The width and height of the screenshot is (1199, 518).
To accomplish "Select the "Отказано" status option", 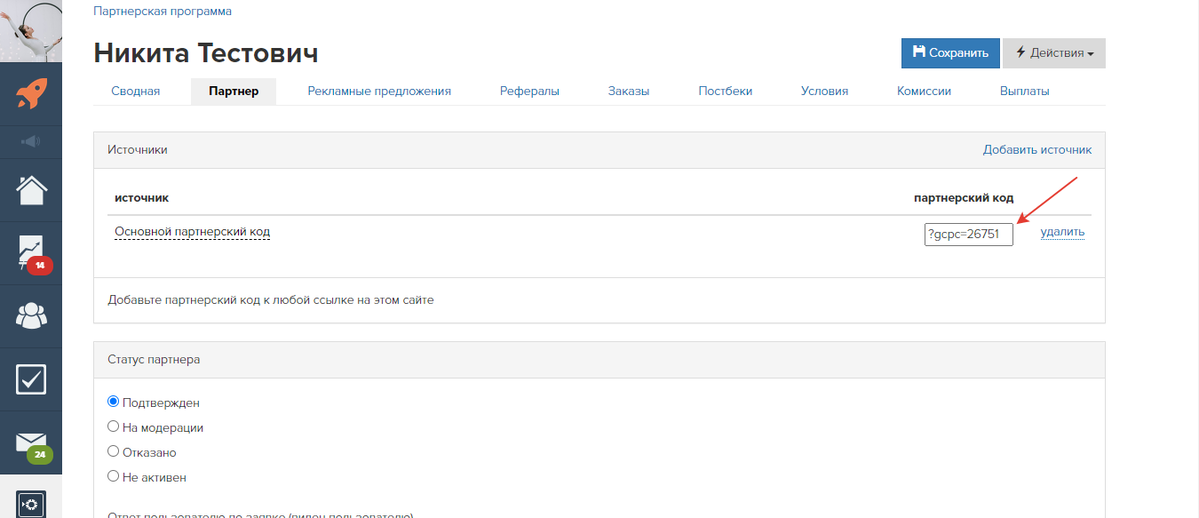I will pos(113,452).
